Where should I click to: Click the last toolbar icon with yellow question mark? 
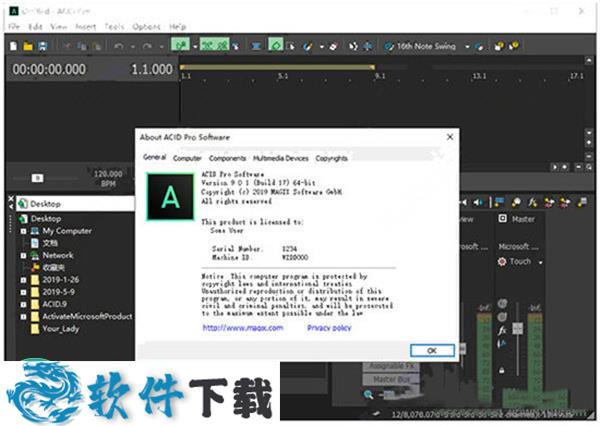point(514,46)
